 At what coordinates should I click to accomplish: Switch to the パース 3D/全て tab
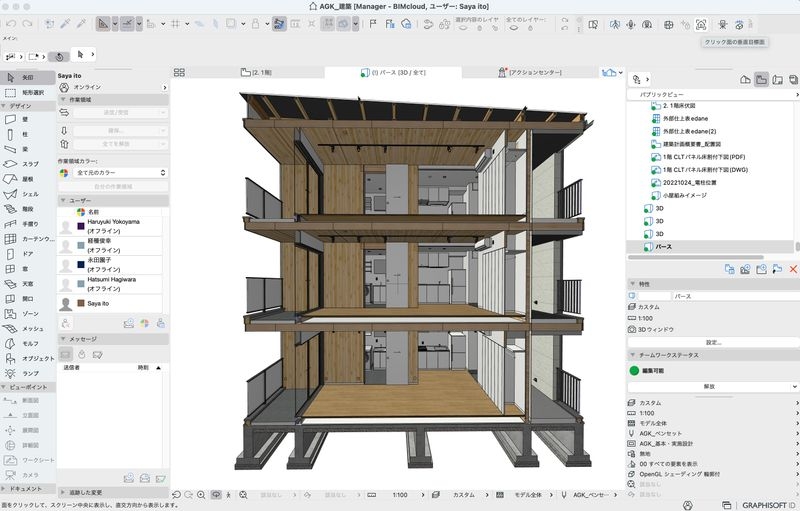(393, 72)
